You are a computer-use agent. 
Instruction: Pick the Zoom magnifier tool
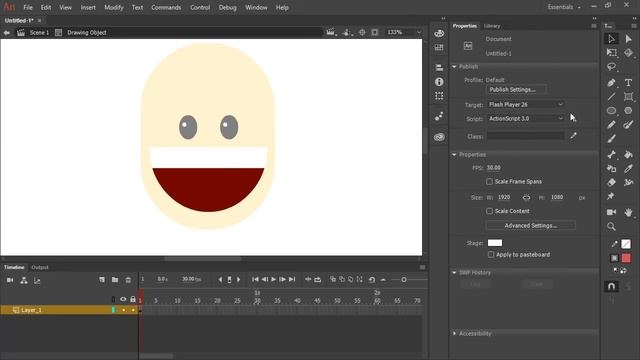(x=611, y=227)
